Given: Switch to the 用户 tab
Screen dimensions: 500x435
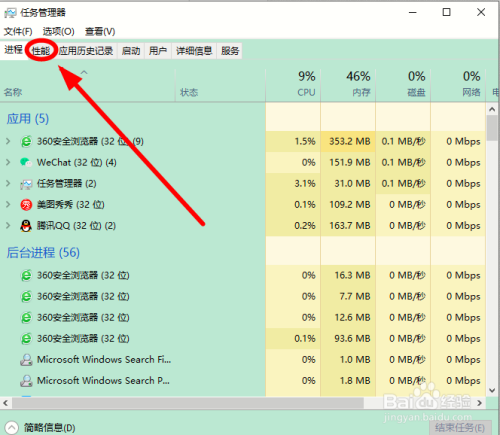Looking at the screenshot, I should (x=158, y=51).
